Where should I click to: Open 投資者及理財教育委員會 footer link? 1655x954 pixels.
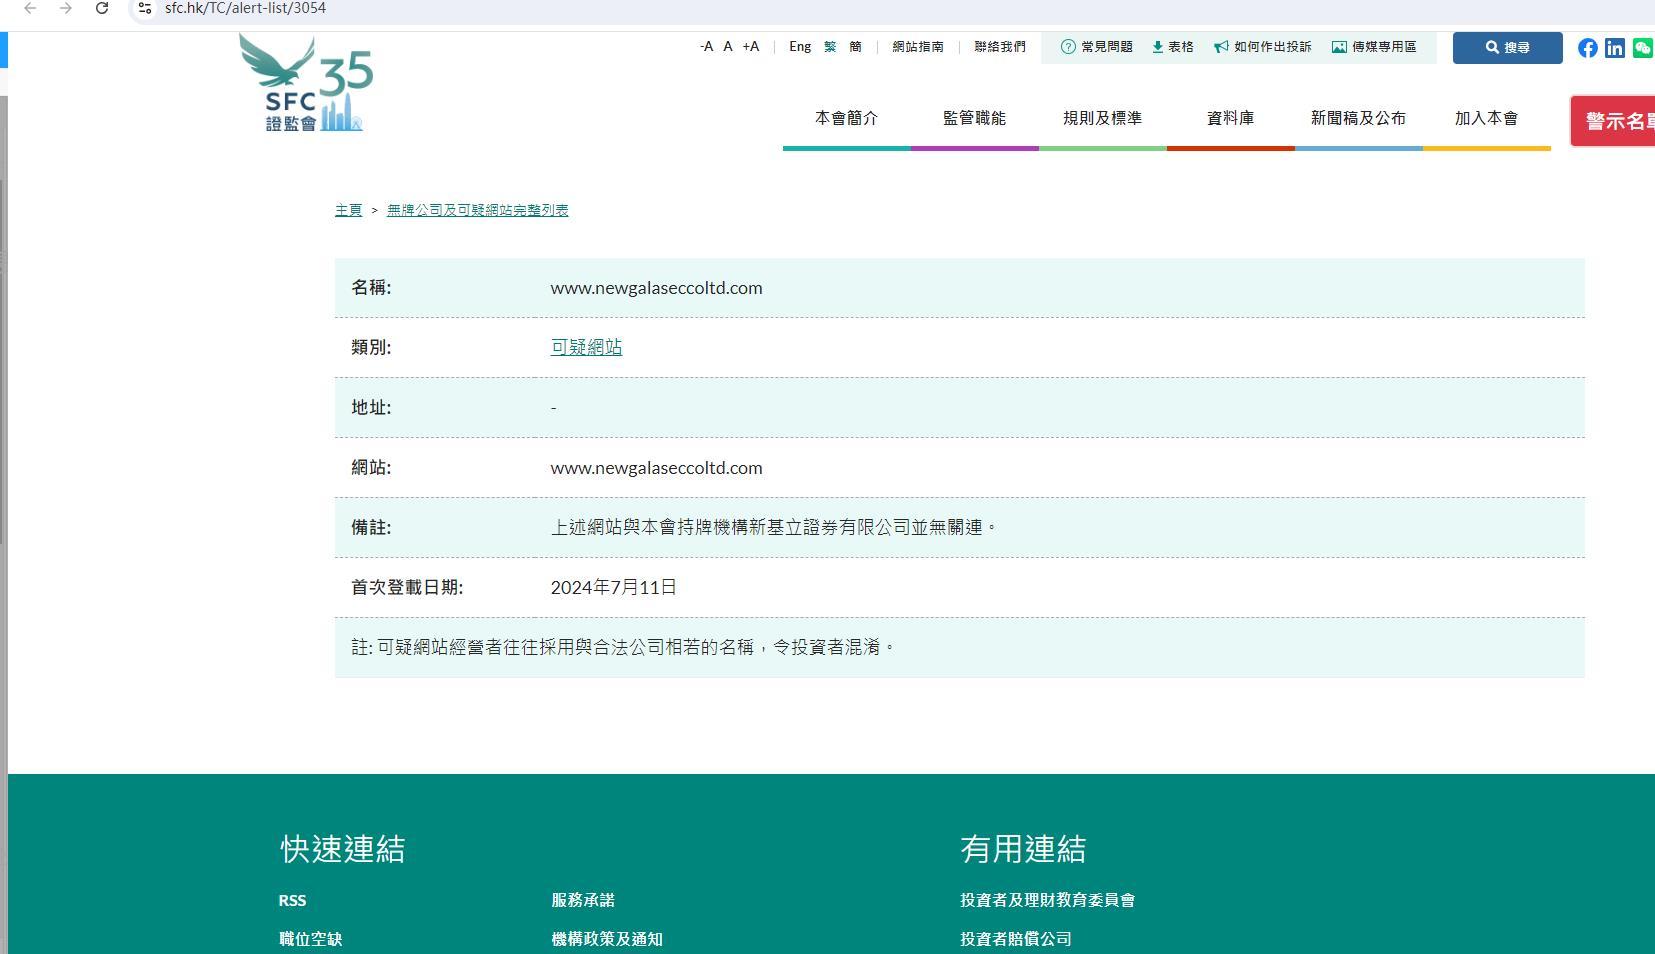pos(1048,900)
